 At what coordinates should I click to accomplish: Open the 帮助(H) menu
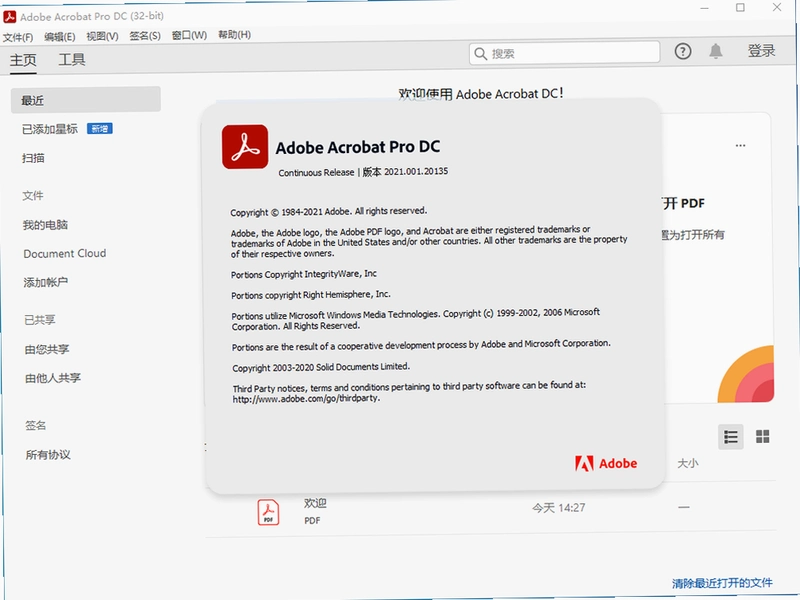coord(234,35)
